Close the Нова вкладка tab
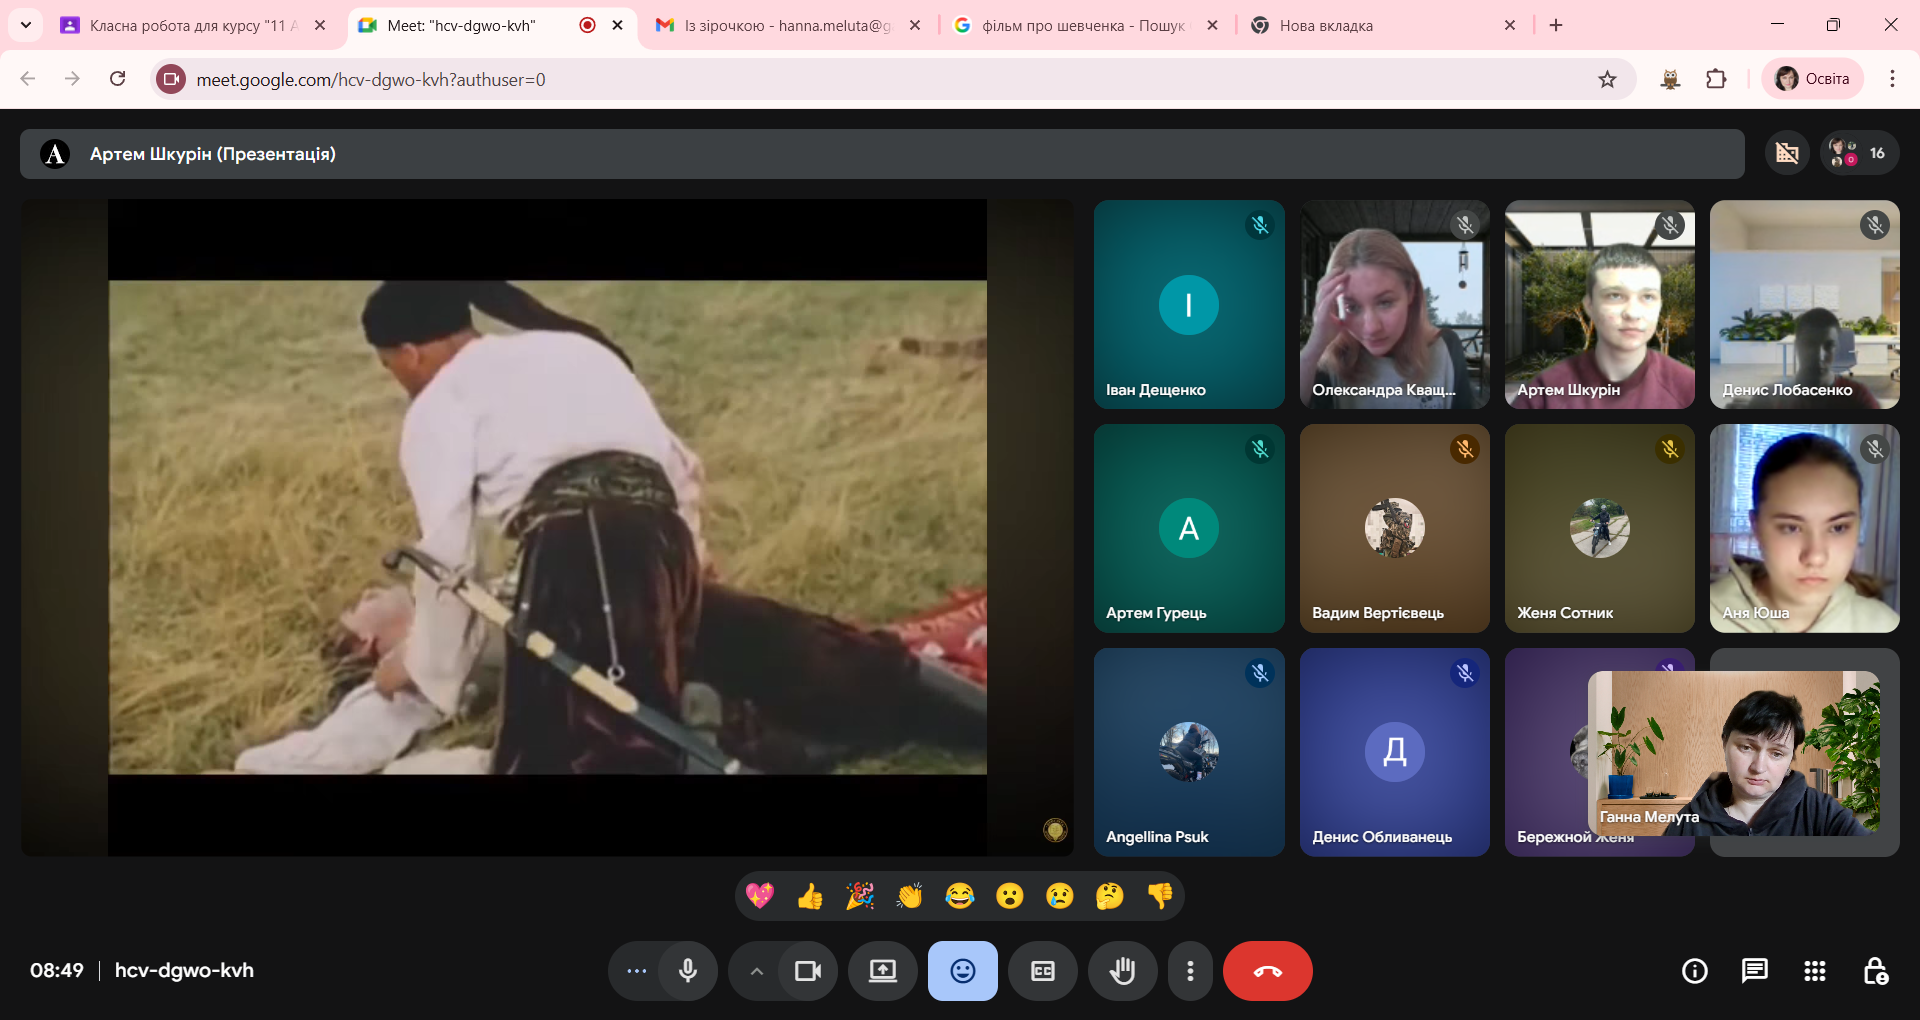Image resolution: width=1920 pixels, height=1020 pixels. 1510,26
